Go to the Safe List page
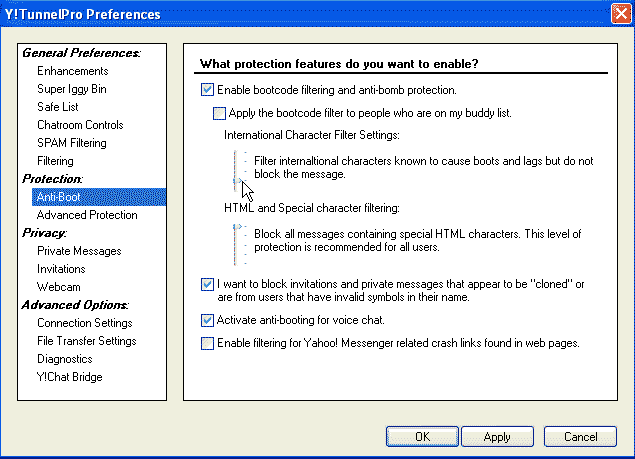 point(58,107)
